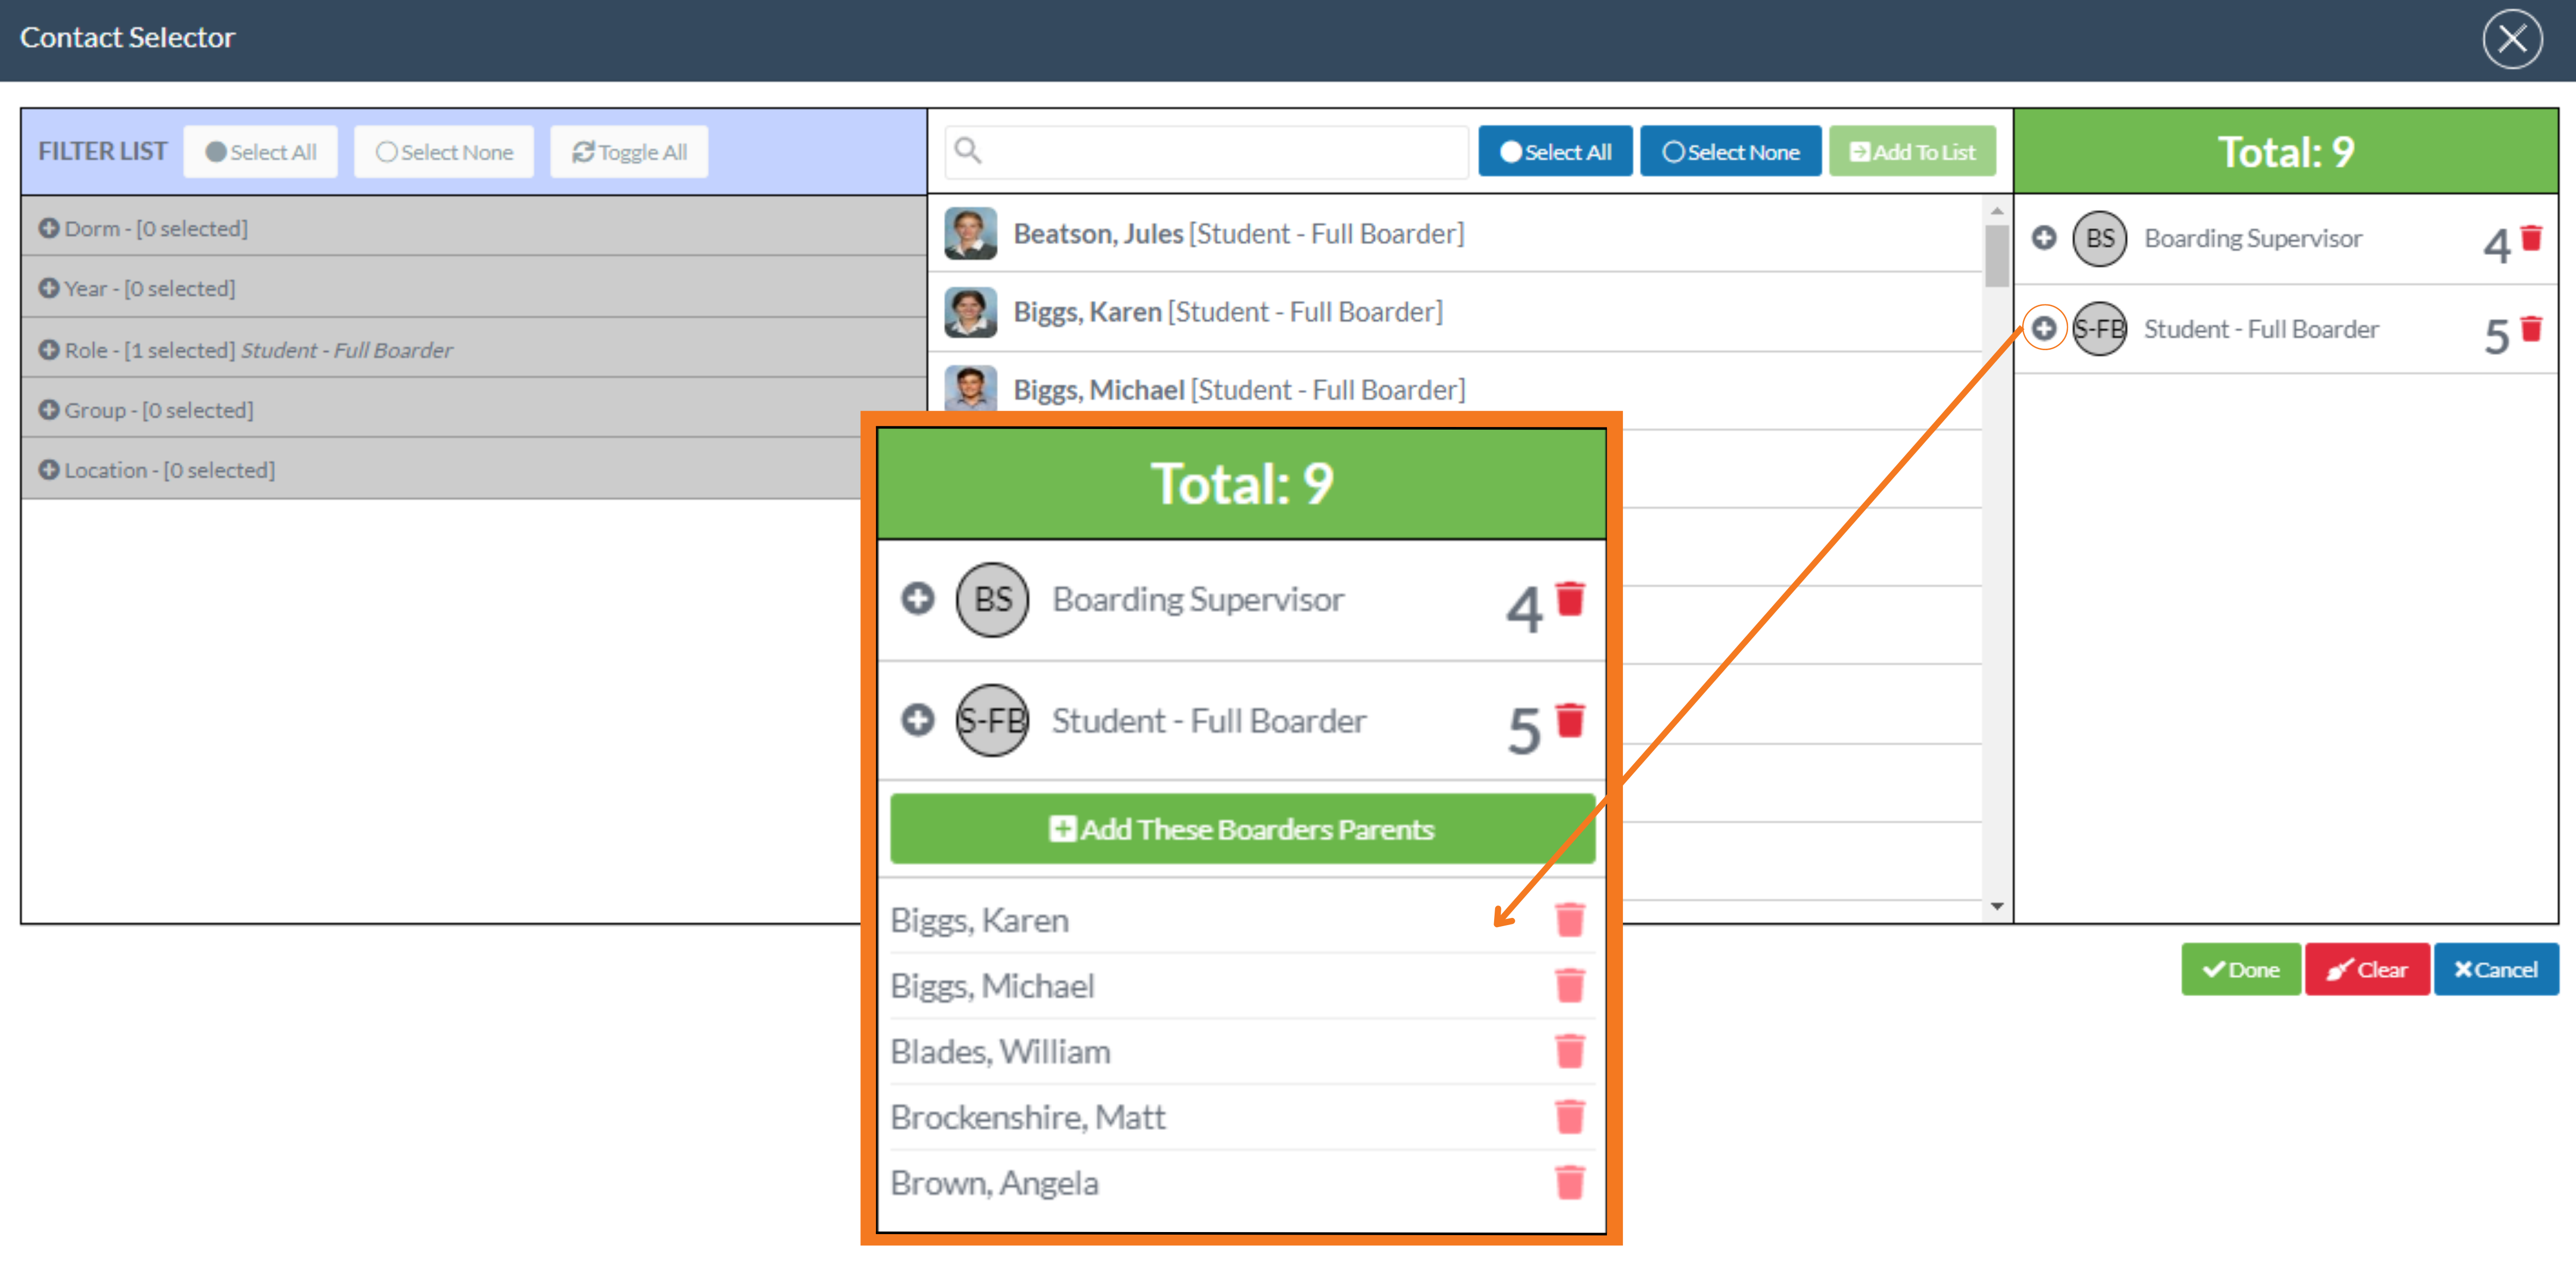The height and width of the screenshot is (1265, 2576).
Task: Remove Brockenshire, Matt with trash icon
Action: coord(1570,1116)
